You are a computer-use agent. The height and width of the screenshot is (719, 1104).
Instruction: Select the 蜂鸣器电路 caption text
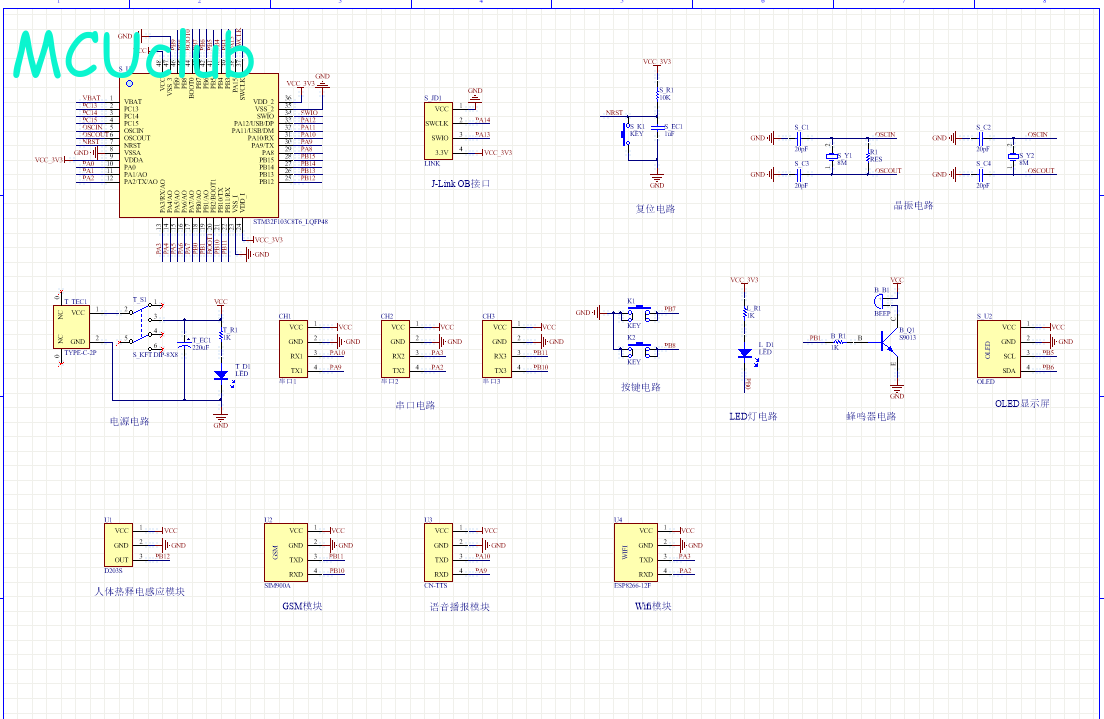(x=871, y=416)
